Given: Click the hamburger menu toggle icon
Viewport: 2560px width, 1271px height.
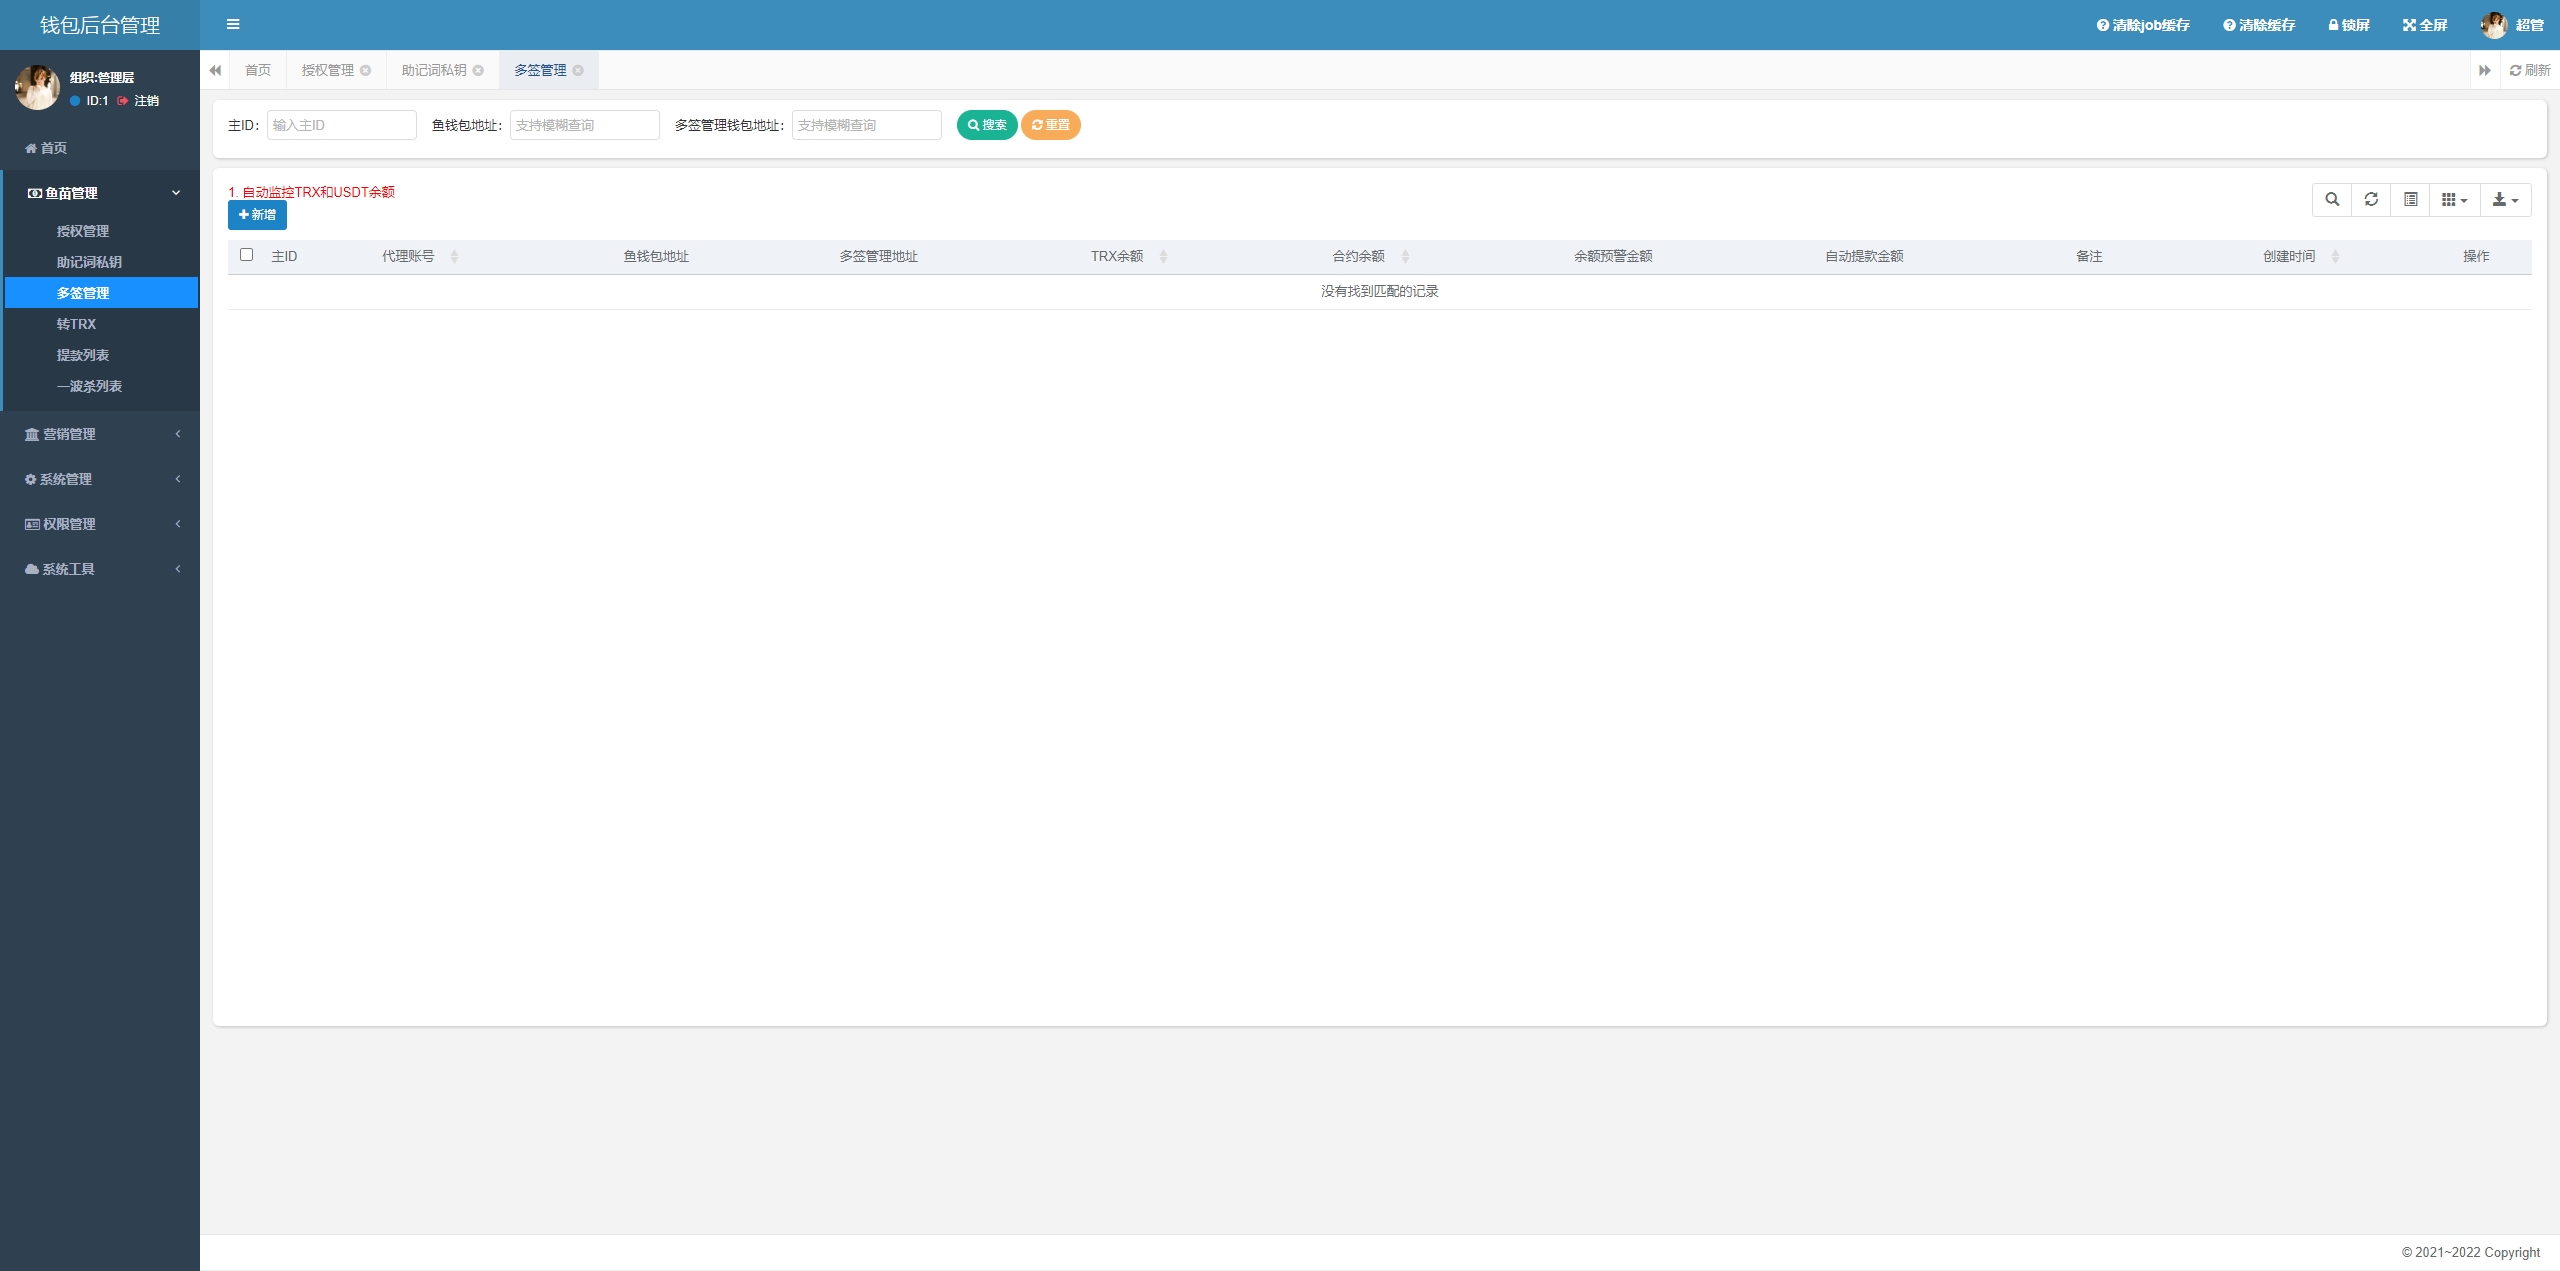Looking at the screenshot, I should (x=233, y=25).
